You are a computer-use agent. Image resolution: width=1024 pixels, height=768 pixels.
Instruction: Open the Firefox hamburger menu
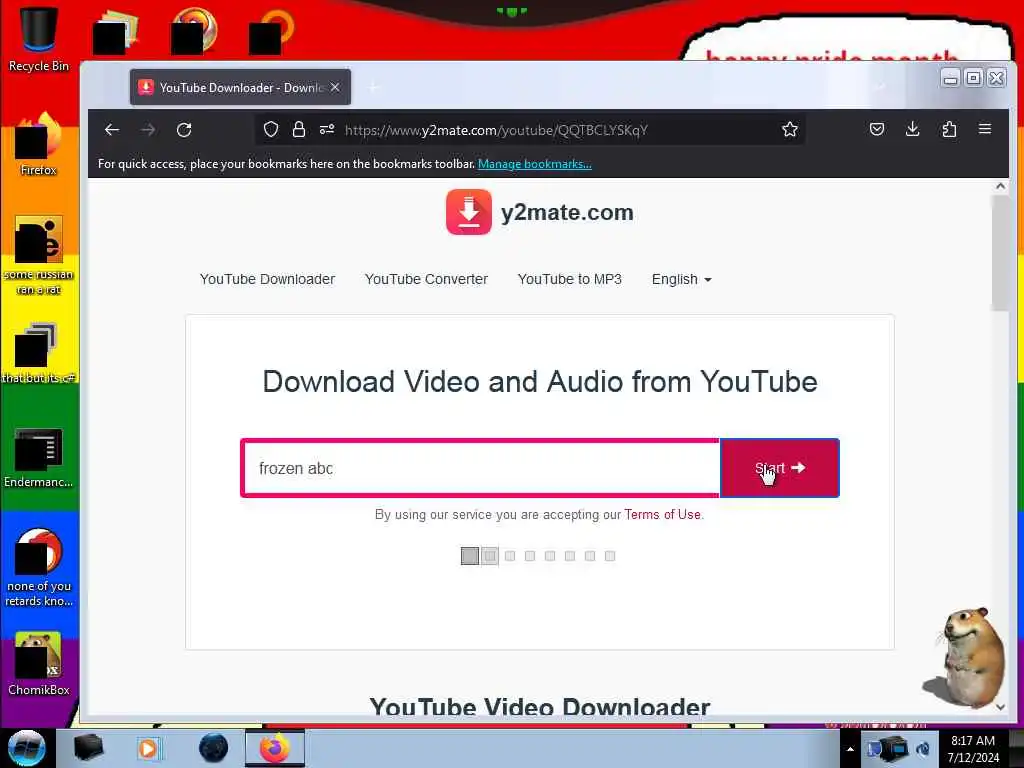click(985, 129)
